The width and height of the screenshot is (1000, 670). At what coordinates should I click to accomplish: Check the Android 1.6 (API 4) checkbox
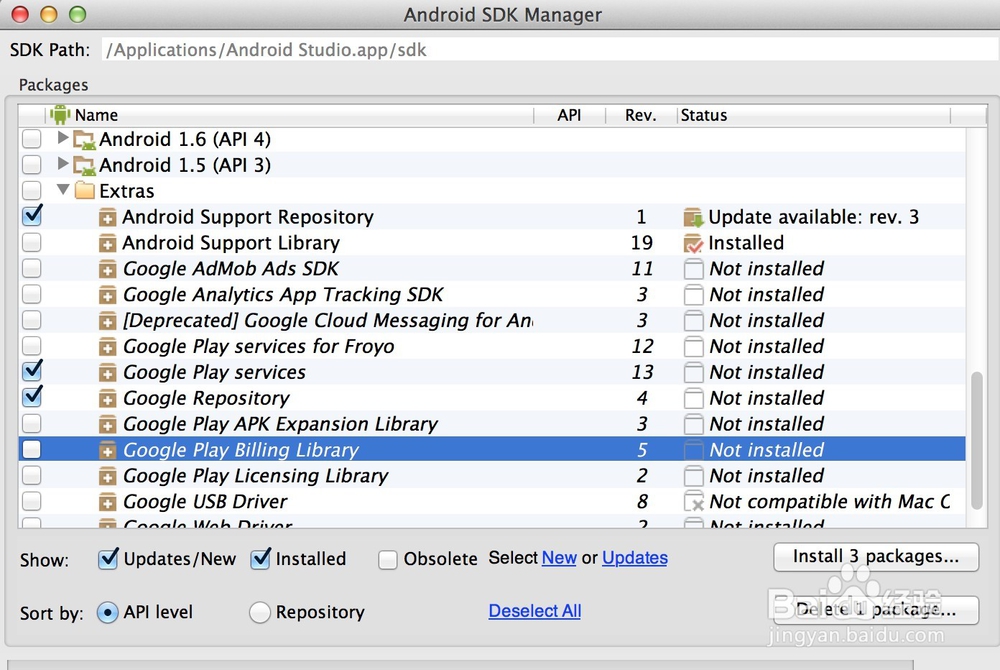pos(32,139)
